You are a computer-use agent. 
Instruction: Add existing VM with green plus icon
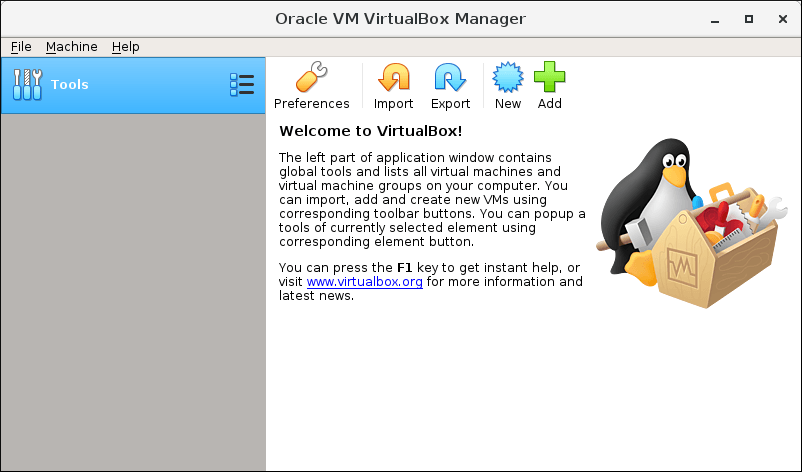click(x=549, y=77)
